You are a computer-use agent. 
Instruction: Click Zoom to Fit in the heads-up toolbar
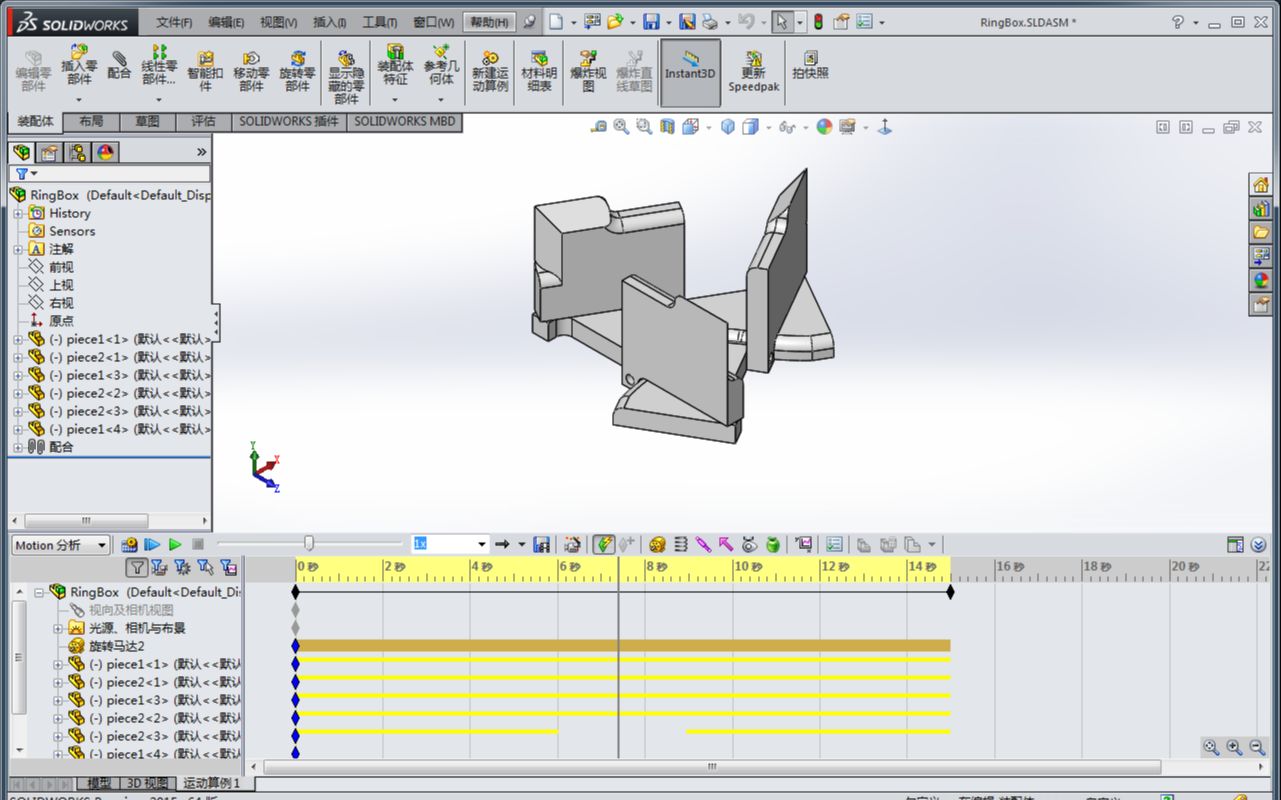point(621,126)
